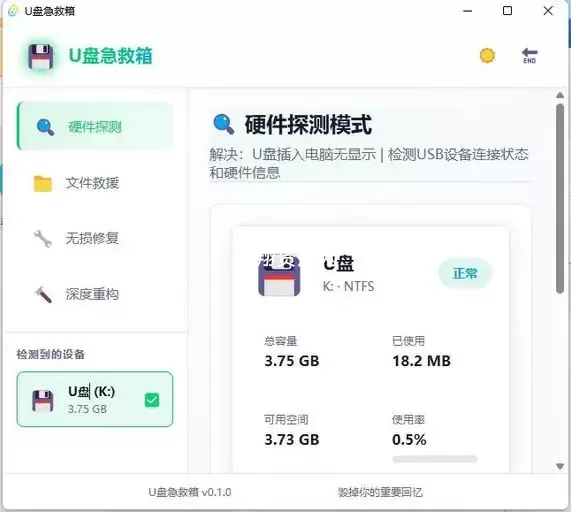Click the 可用空间 label

click(x=286, y=420)
